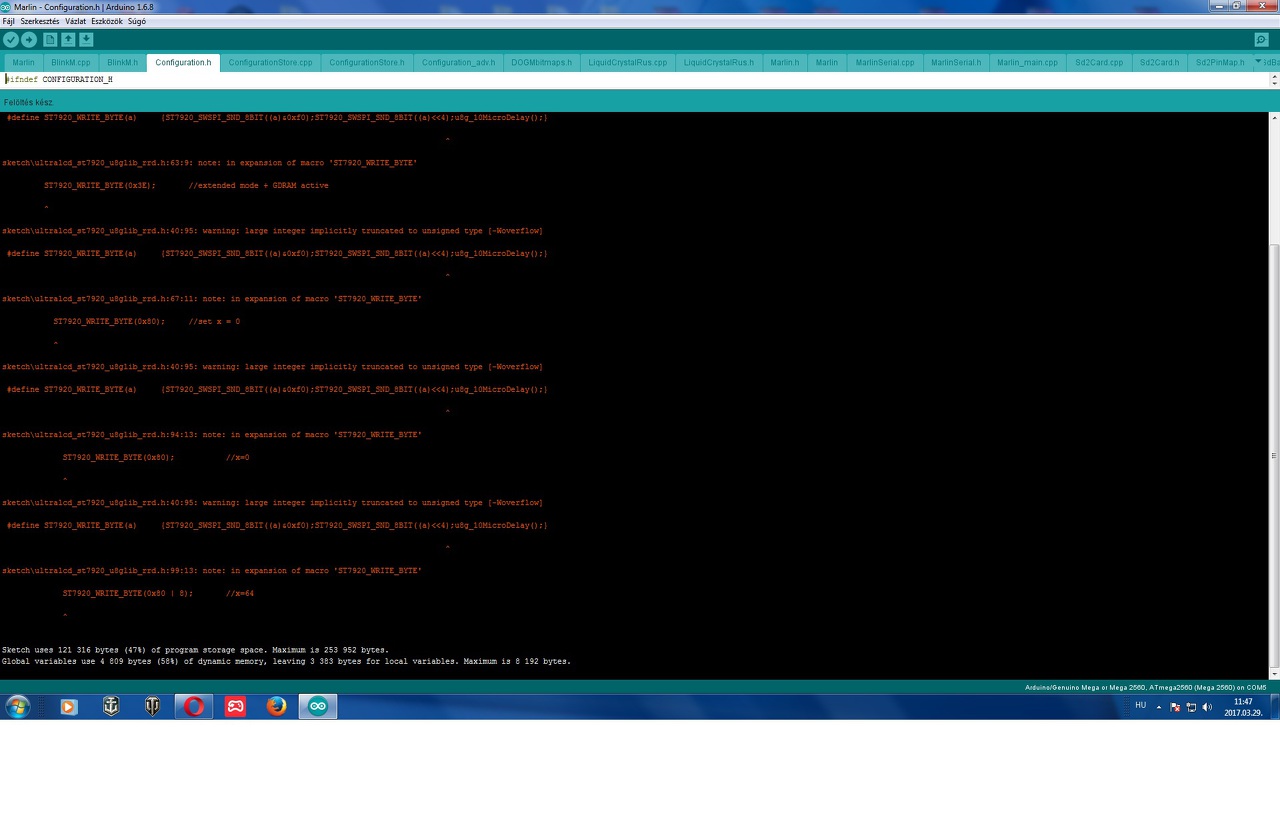The image size is (1280, 819).
Task: Click the Show desktop strip beside the clock
Action: [x=1274, y=707]
